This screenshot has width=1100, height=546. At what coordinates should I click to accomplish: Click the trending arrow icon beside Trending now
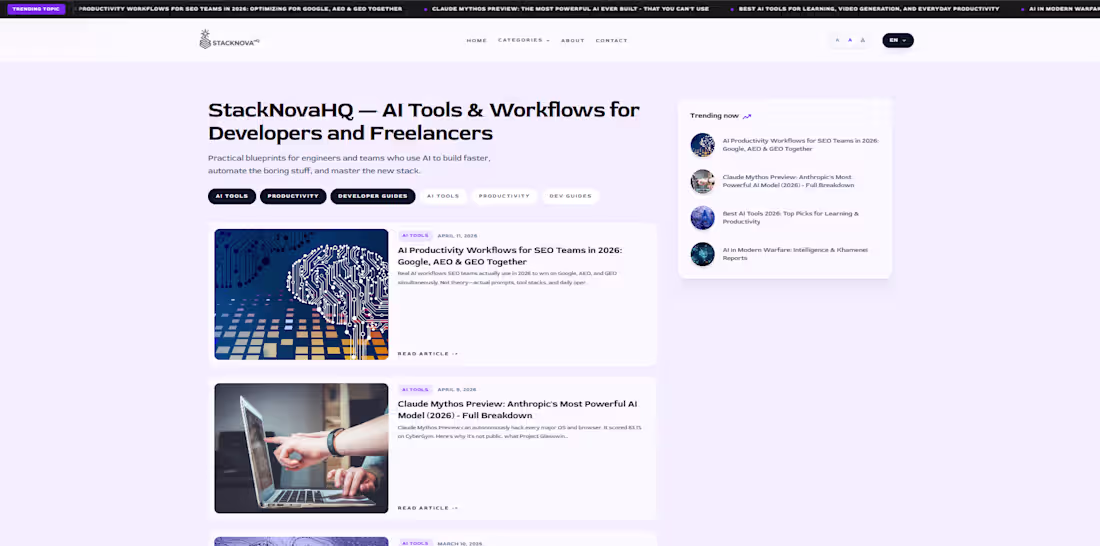(x=747, y=116)
